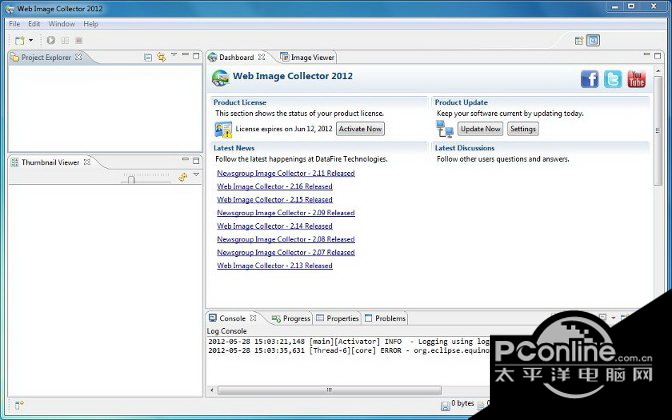Click the Update Now button

click(x=480, y=129)
